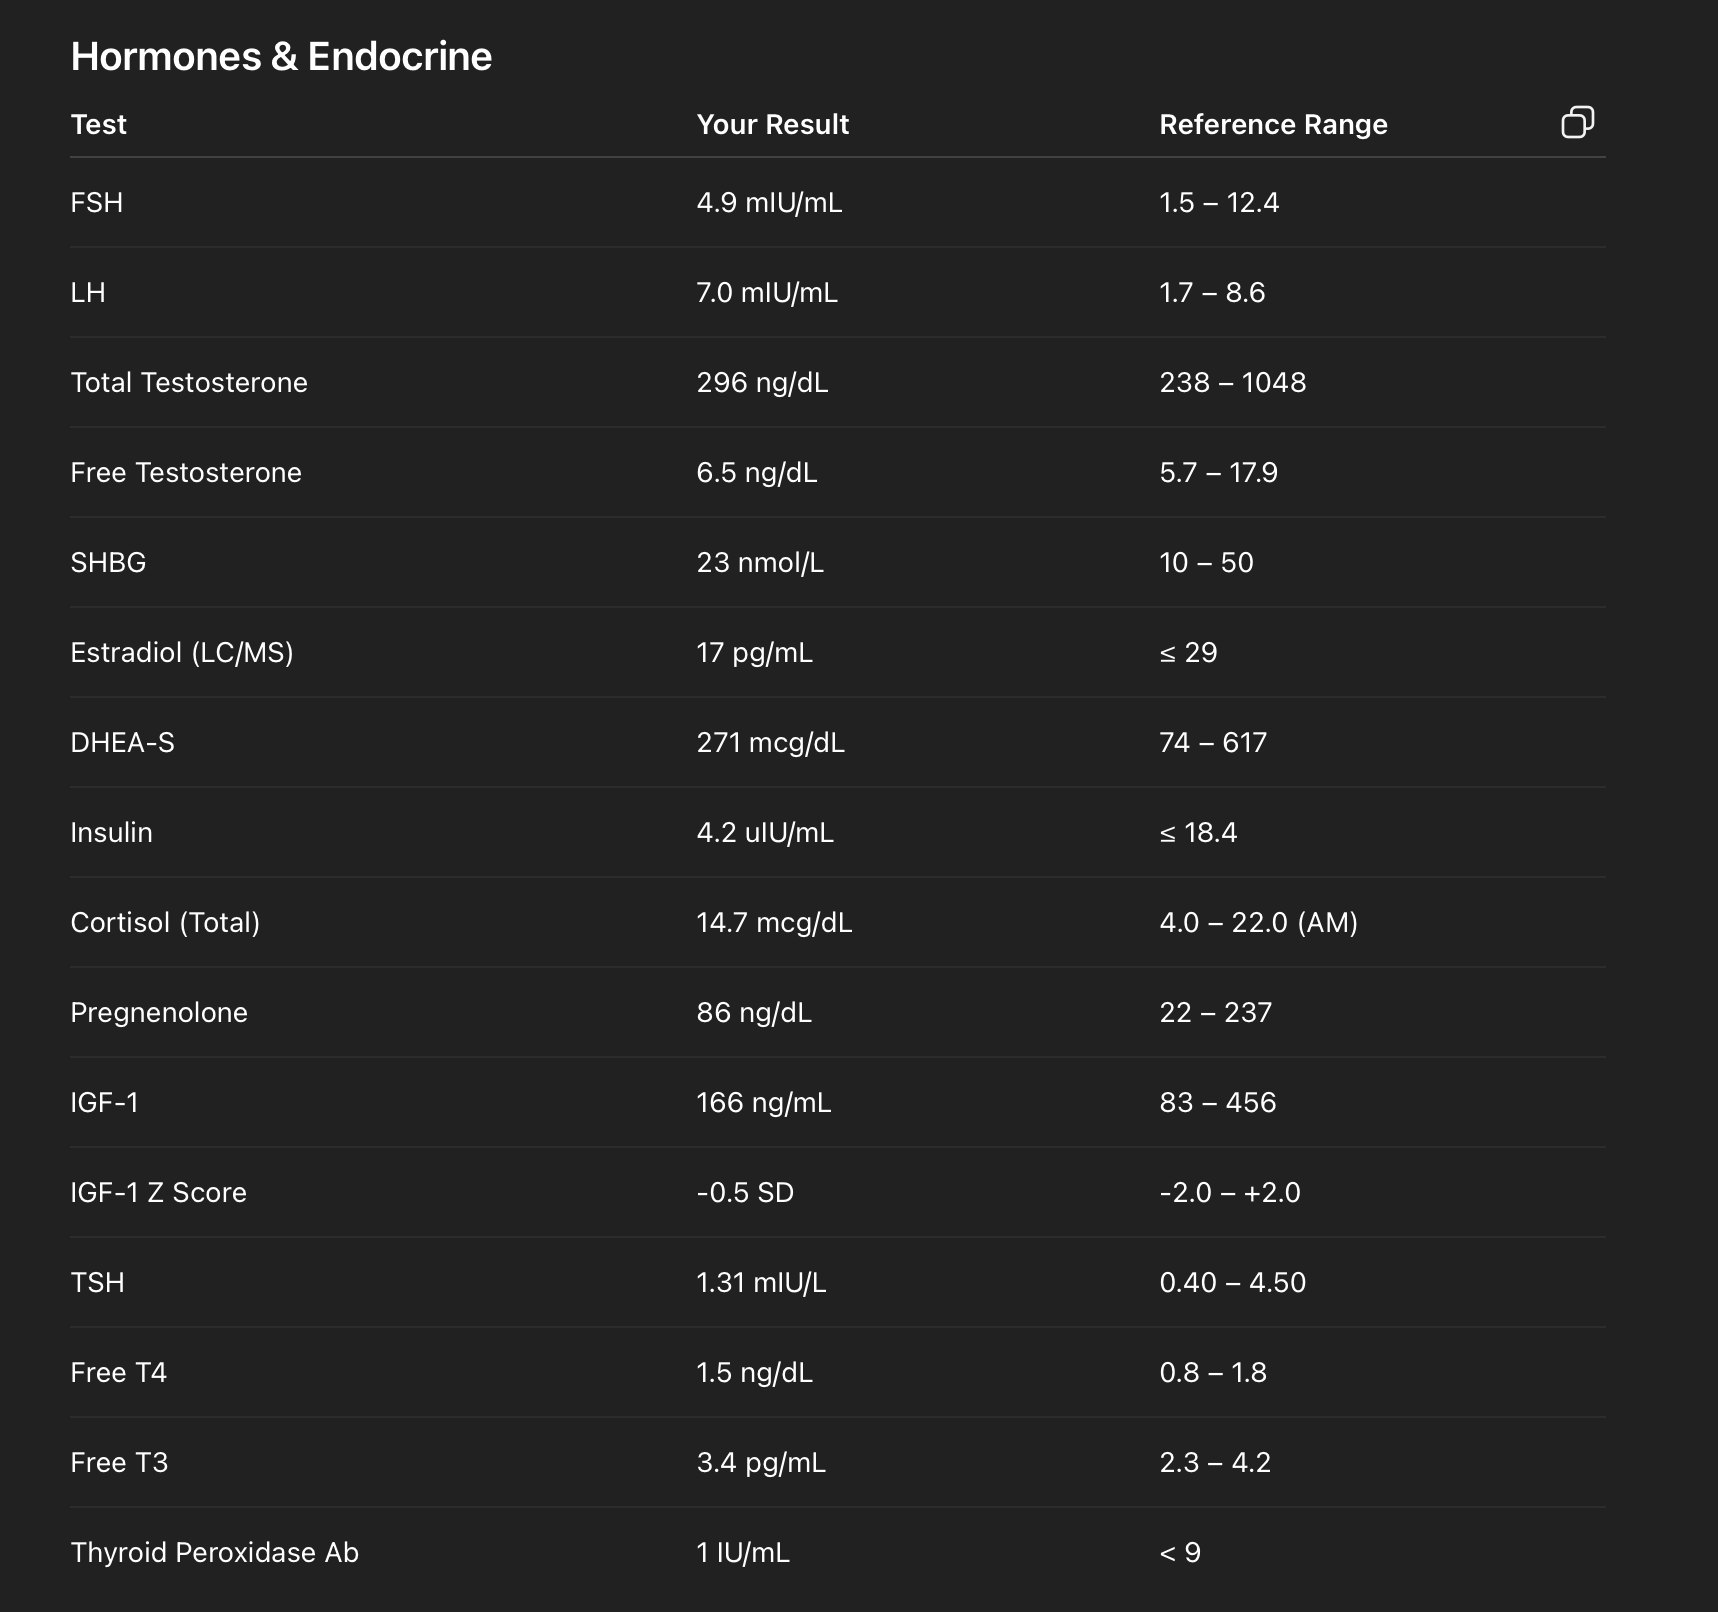Click the Insulin row label
1718x1612 pixels.
pyautogui.click(x=111, y=833)
